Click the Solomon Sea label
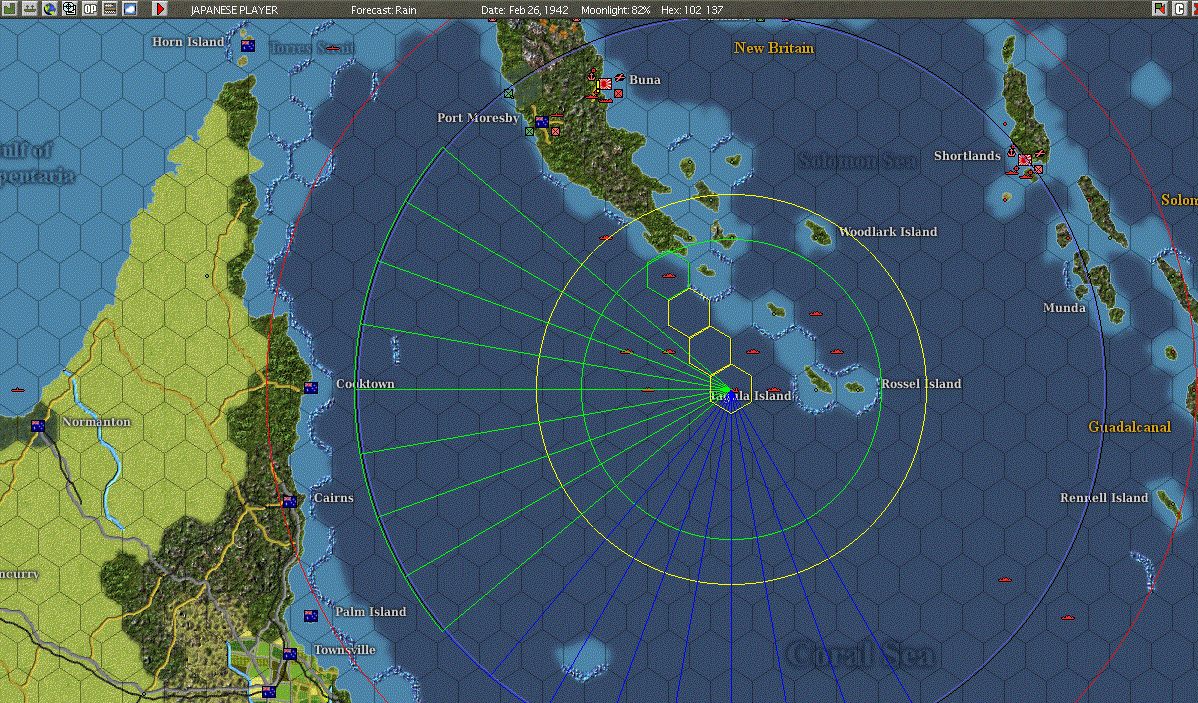 click(857, 161)
